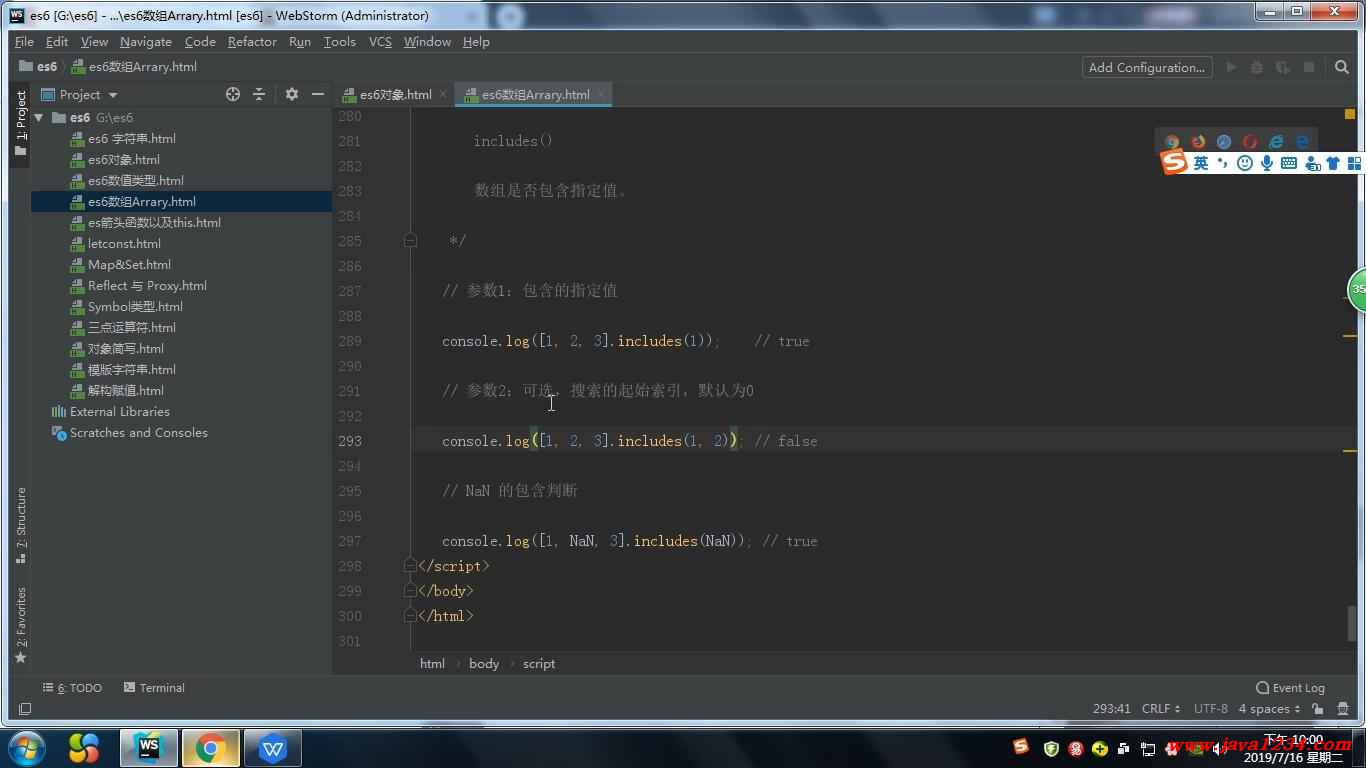Screen dimensions: 1366x768
Task: Close the es6数组Arrary.html editor tab
Action: 601,95
